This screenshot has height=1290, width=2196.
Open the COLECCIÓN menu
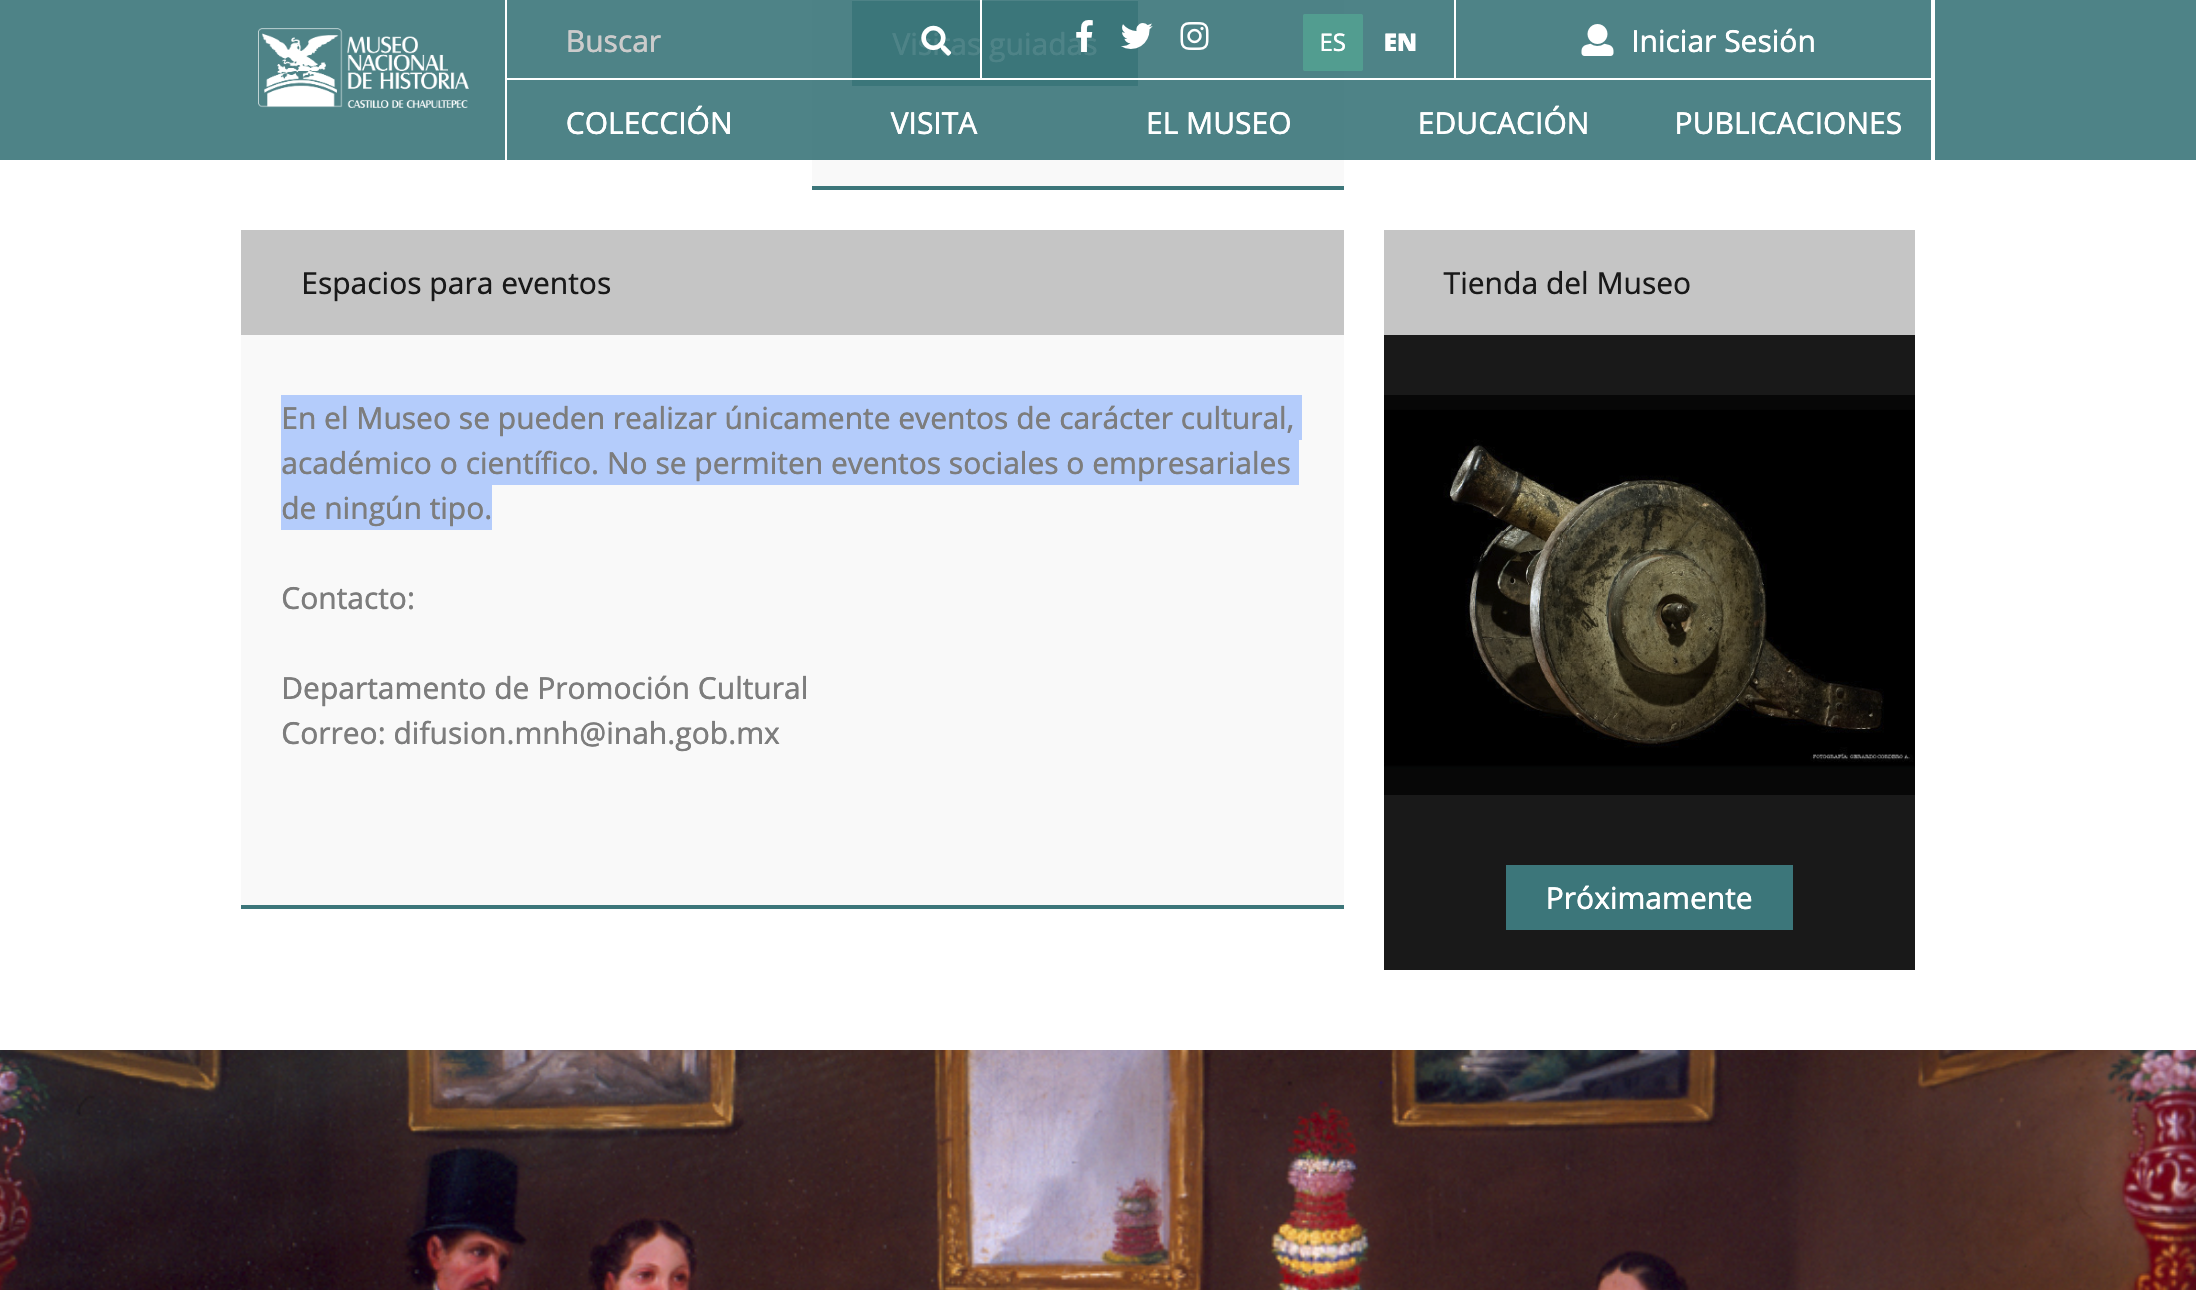pos(649,123)
